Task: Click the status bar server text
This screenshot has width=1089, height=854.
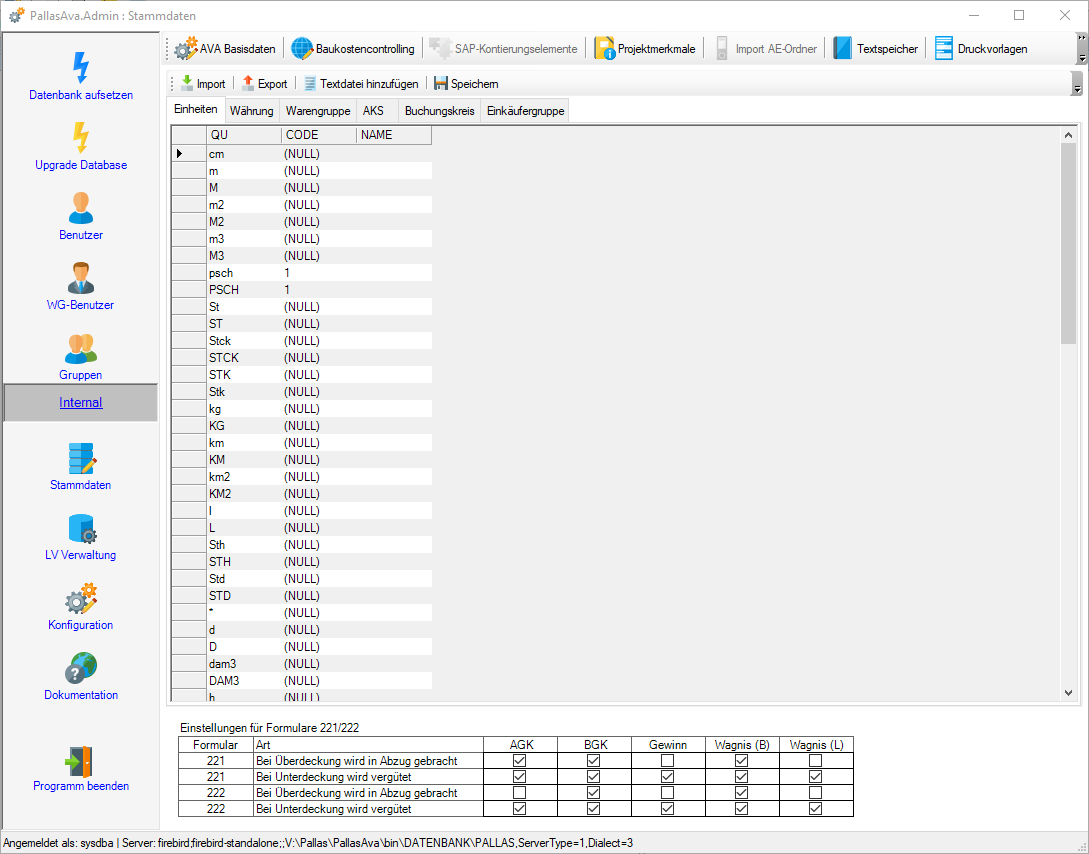Action: [377, 843]
